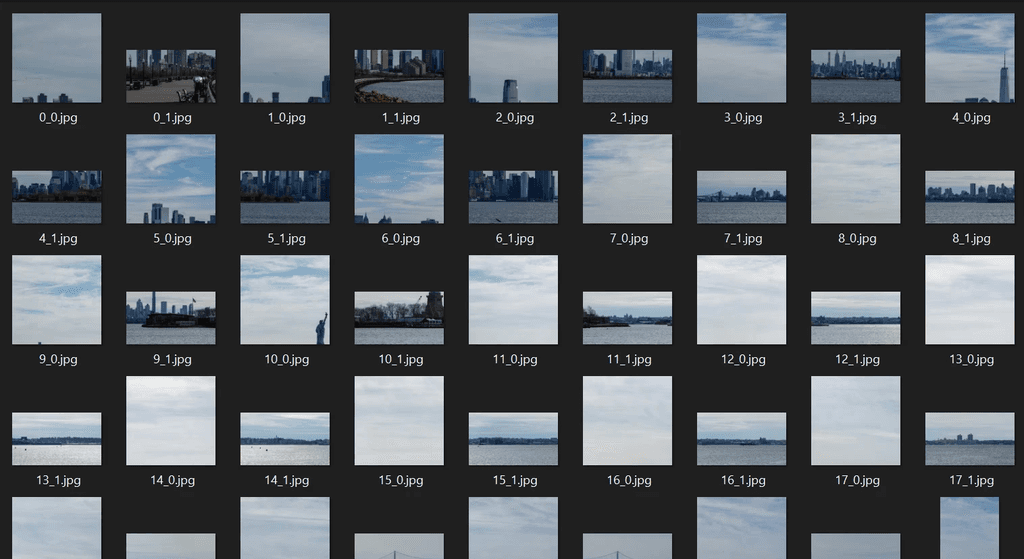Click the 13_1.jpg thumbnail image
Viewport: 1024px width, 559px height.
(x=57, y=439)
